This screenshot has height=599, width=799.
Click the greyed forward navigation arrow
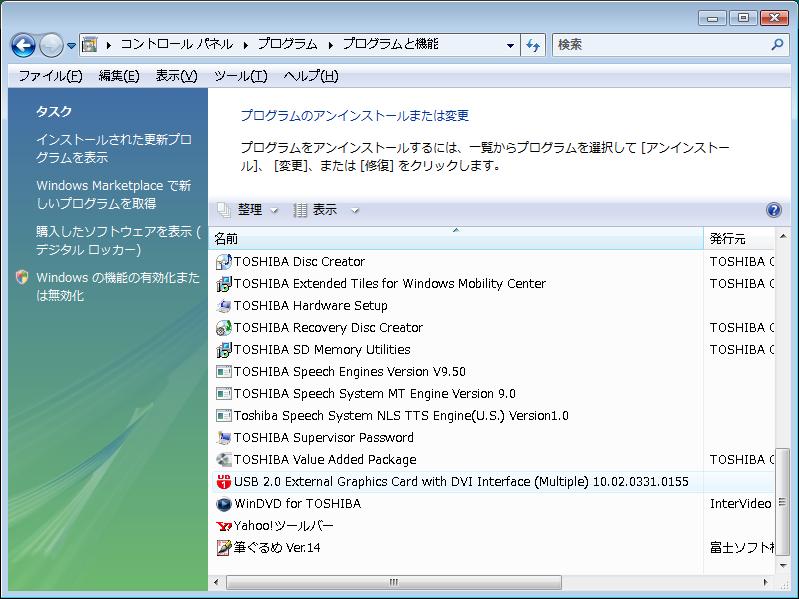(51, 46)
